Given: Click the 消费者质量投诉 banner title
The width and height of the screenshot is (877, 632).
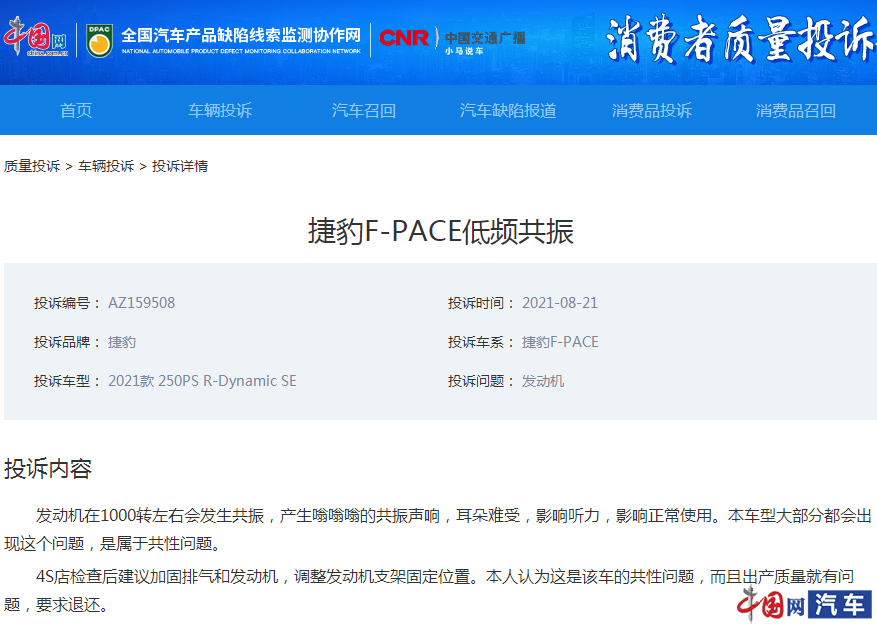Looking at the screenshot, I should (741, 39).
